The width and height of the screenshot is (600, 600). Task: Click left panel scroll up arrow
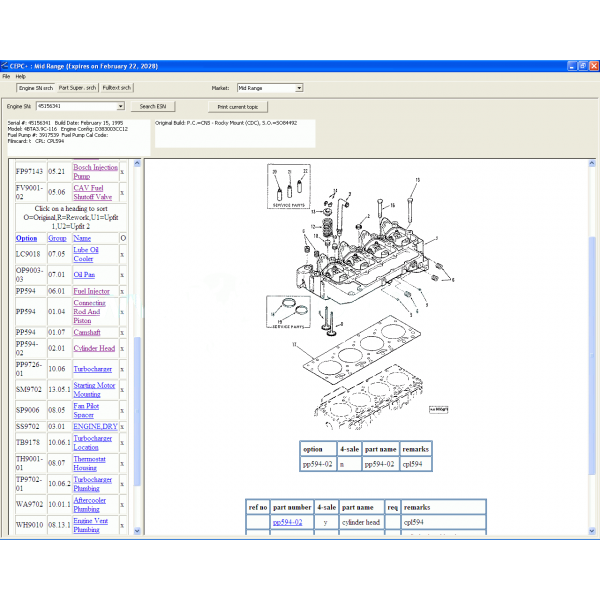137,163
